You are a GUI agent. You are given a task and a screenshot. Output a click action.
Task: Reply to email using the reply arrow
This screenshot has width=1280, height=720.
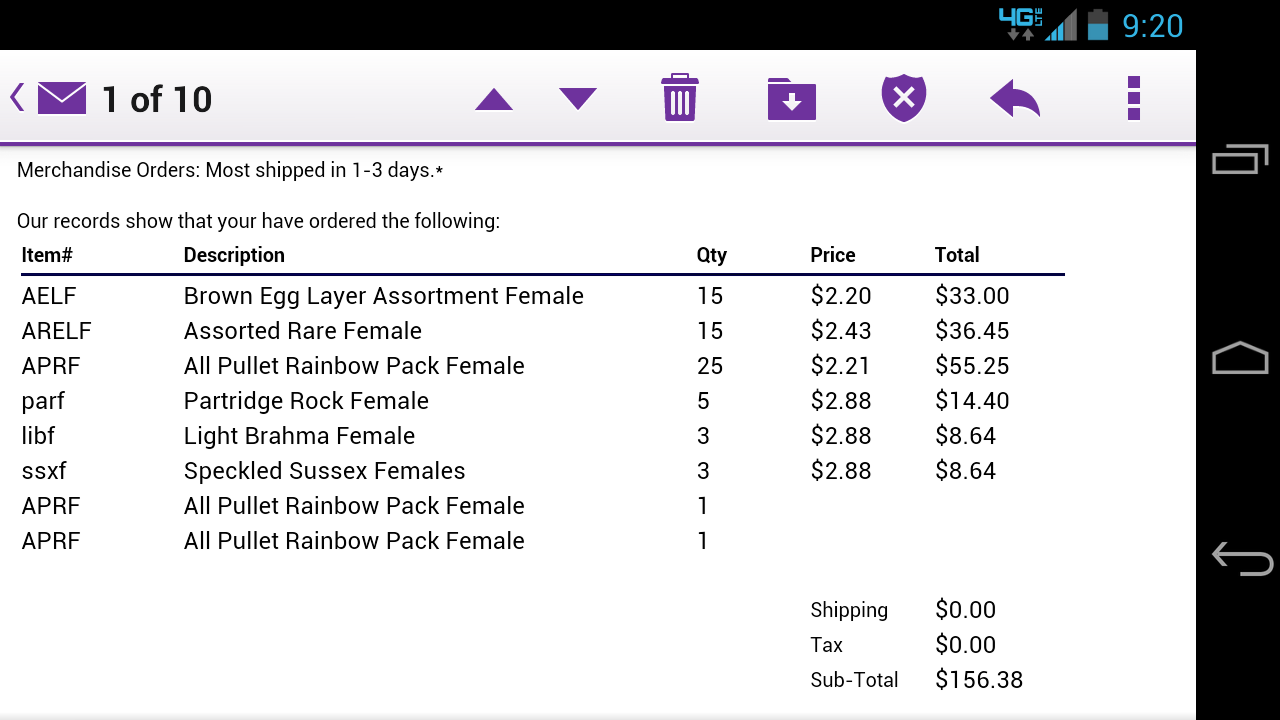pos(1015,98)
